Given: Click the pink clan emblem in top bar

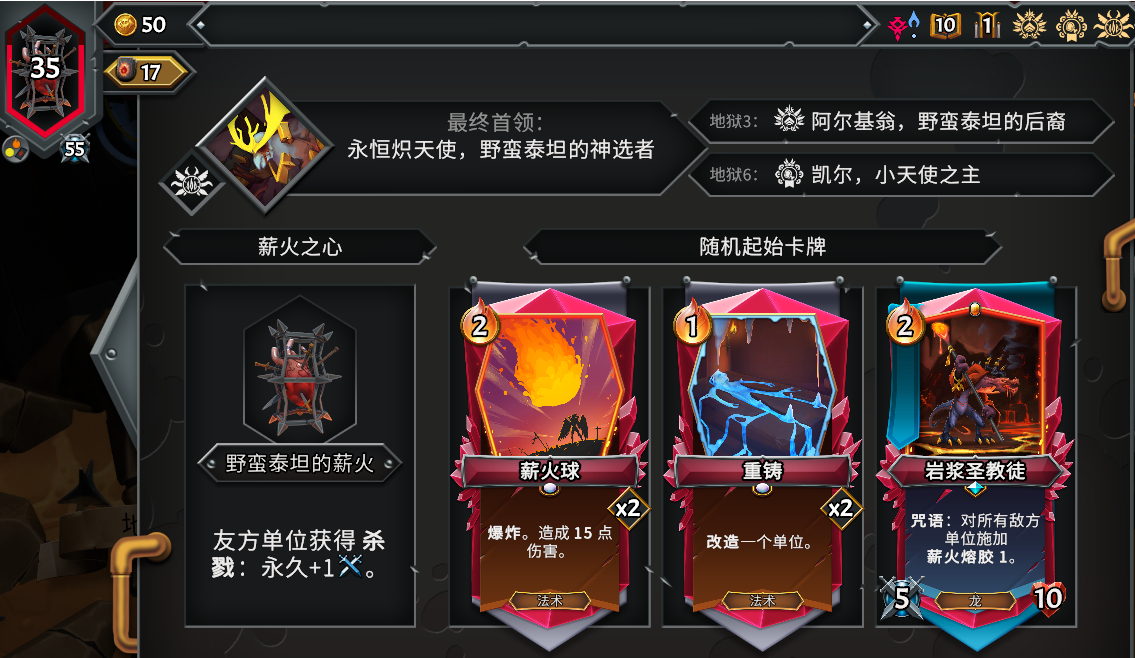Looking at the screenshot, I should click(903, 26).
